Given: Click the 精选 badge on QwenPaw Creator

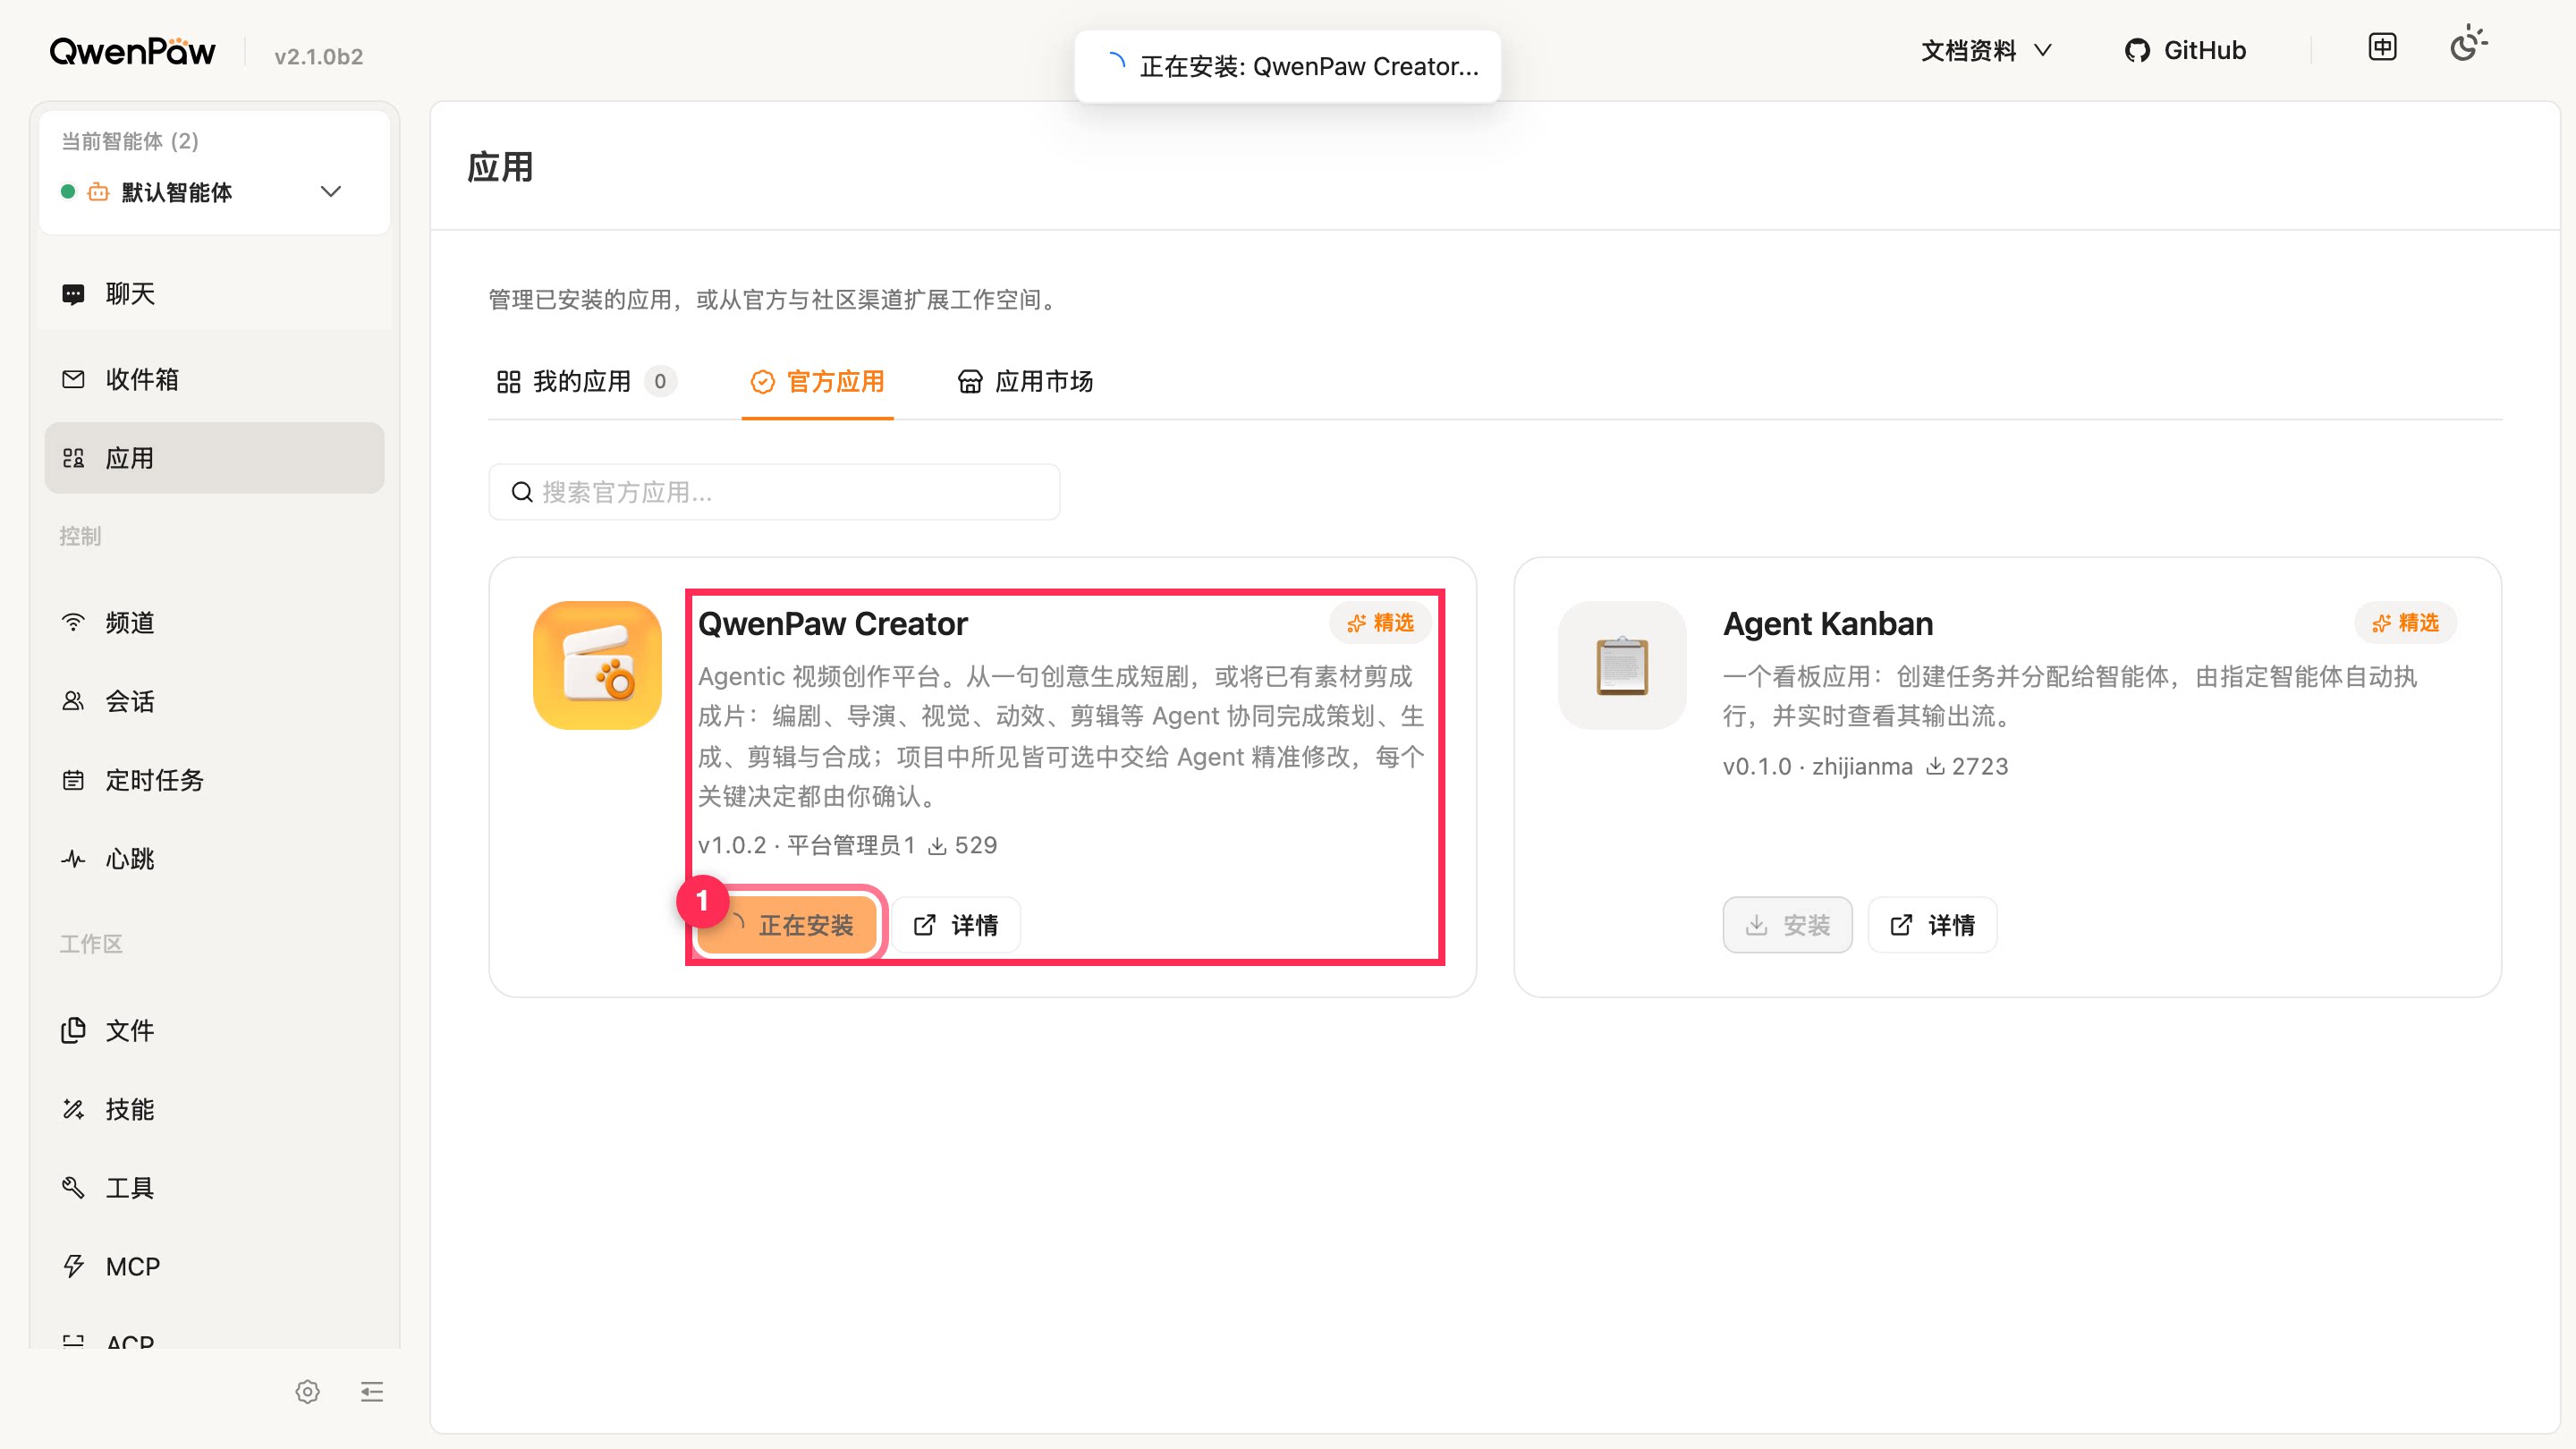Looking at the screenshot, I should 1380,623.
